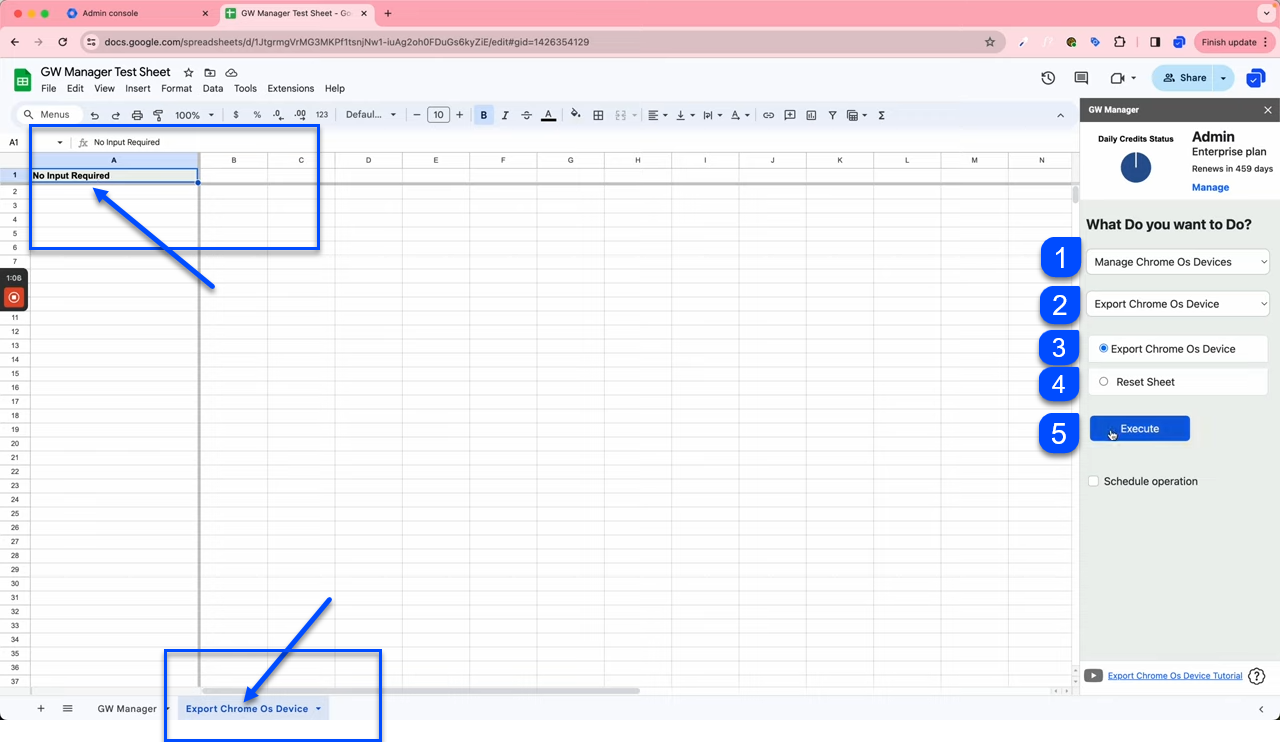Open horizontal align dropdown
The image size is (1280, 742).
coord(657,115)
